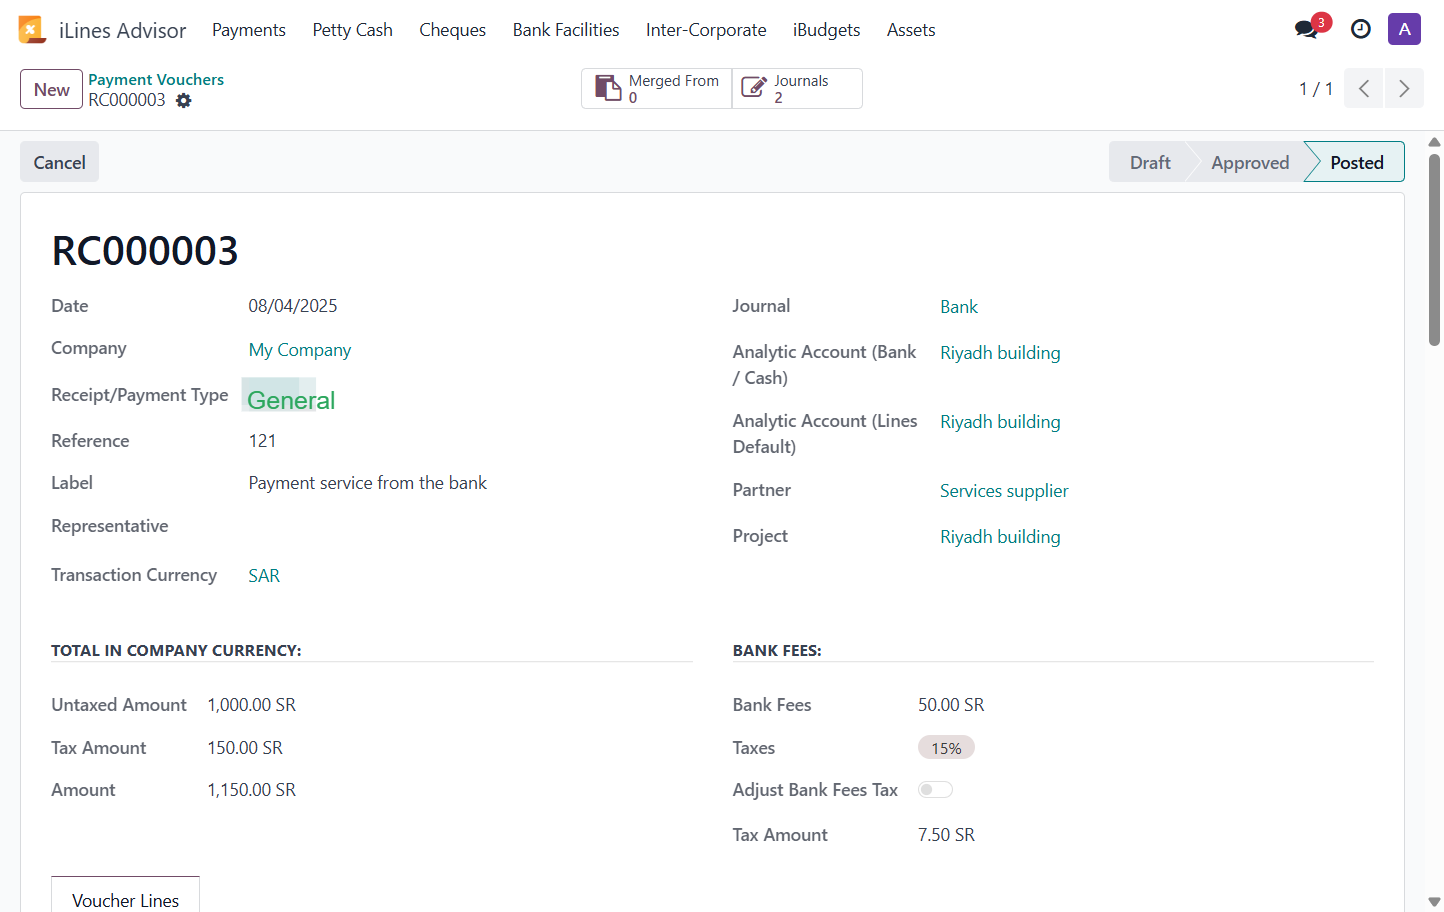The height and width of the screenshot is (912, 1444).
Task: Cancel the posted voucher
Action: click(x=60, y=162)
